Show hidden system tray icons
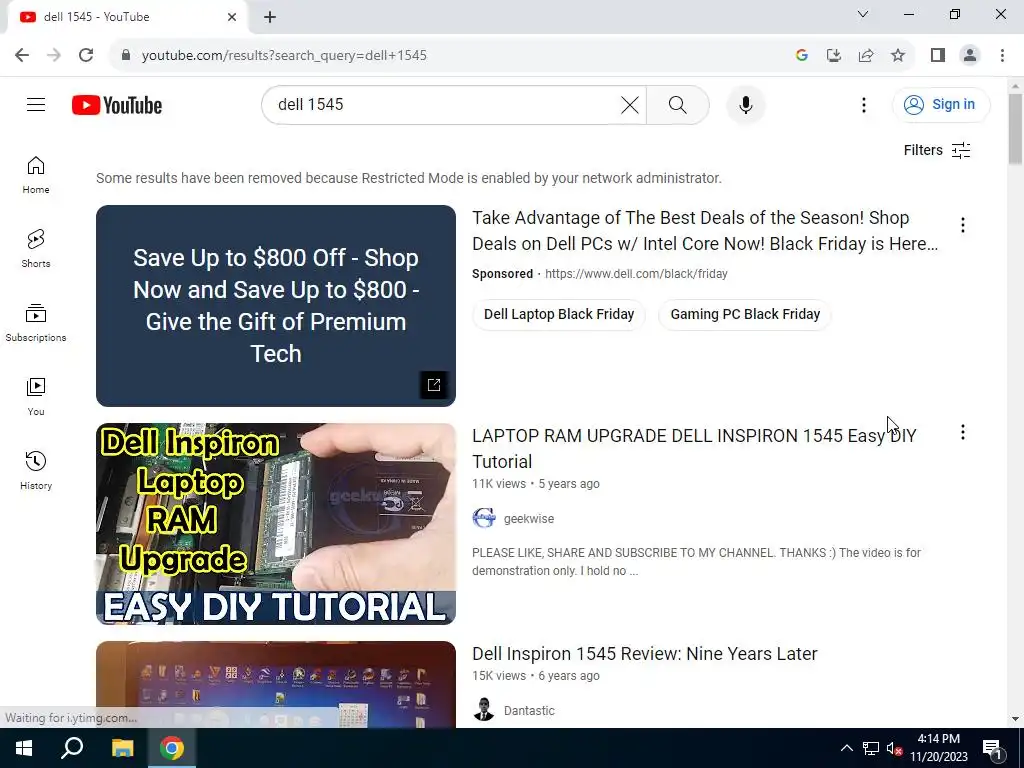1024x768 pixels. pyautogui.click(x=846, y=748)
